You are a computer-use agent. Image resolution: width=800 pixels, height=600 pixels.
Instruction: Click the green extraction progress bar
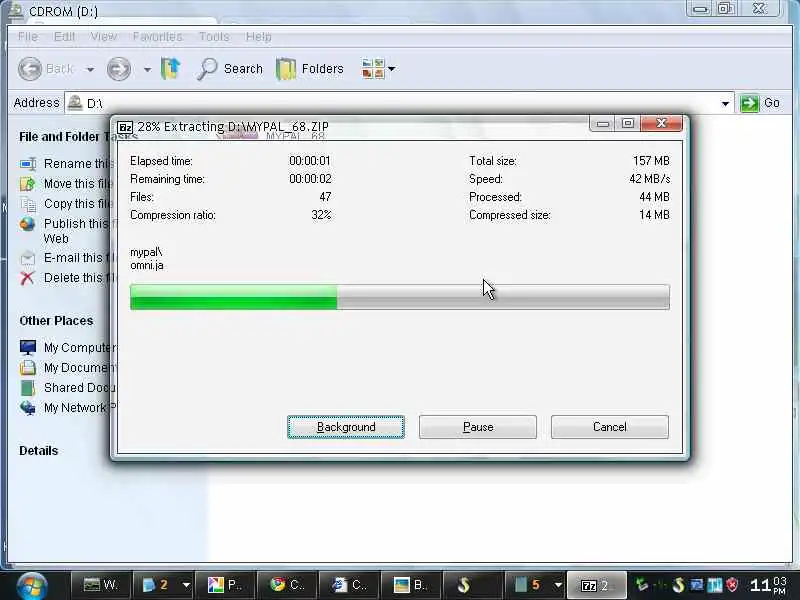click(399, 297)
